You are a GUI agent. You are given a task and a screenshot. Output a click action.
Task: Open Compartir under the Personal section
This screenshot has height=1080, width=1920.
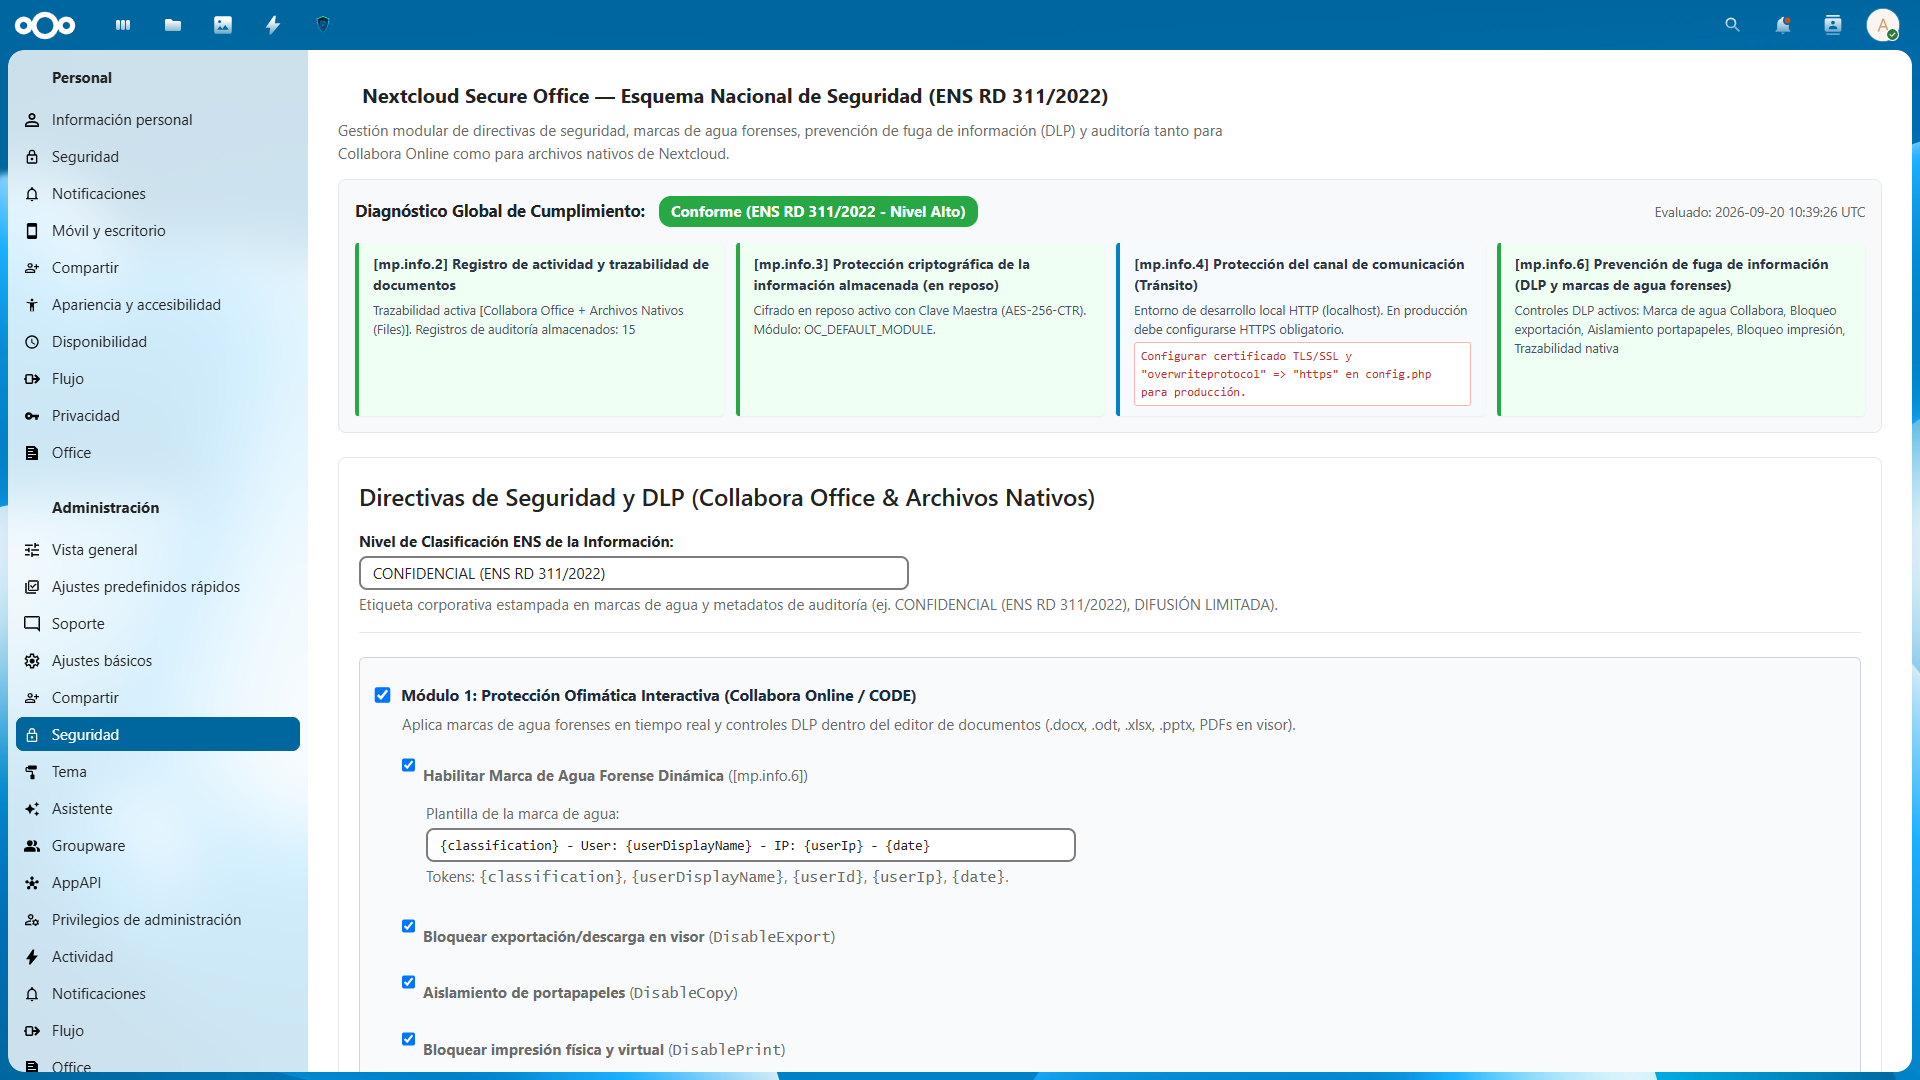coord(158,268)
